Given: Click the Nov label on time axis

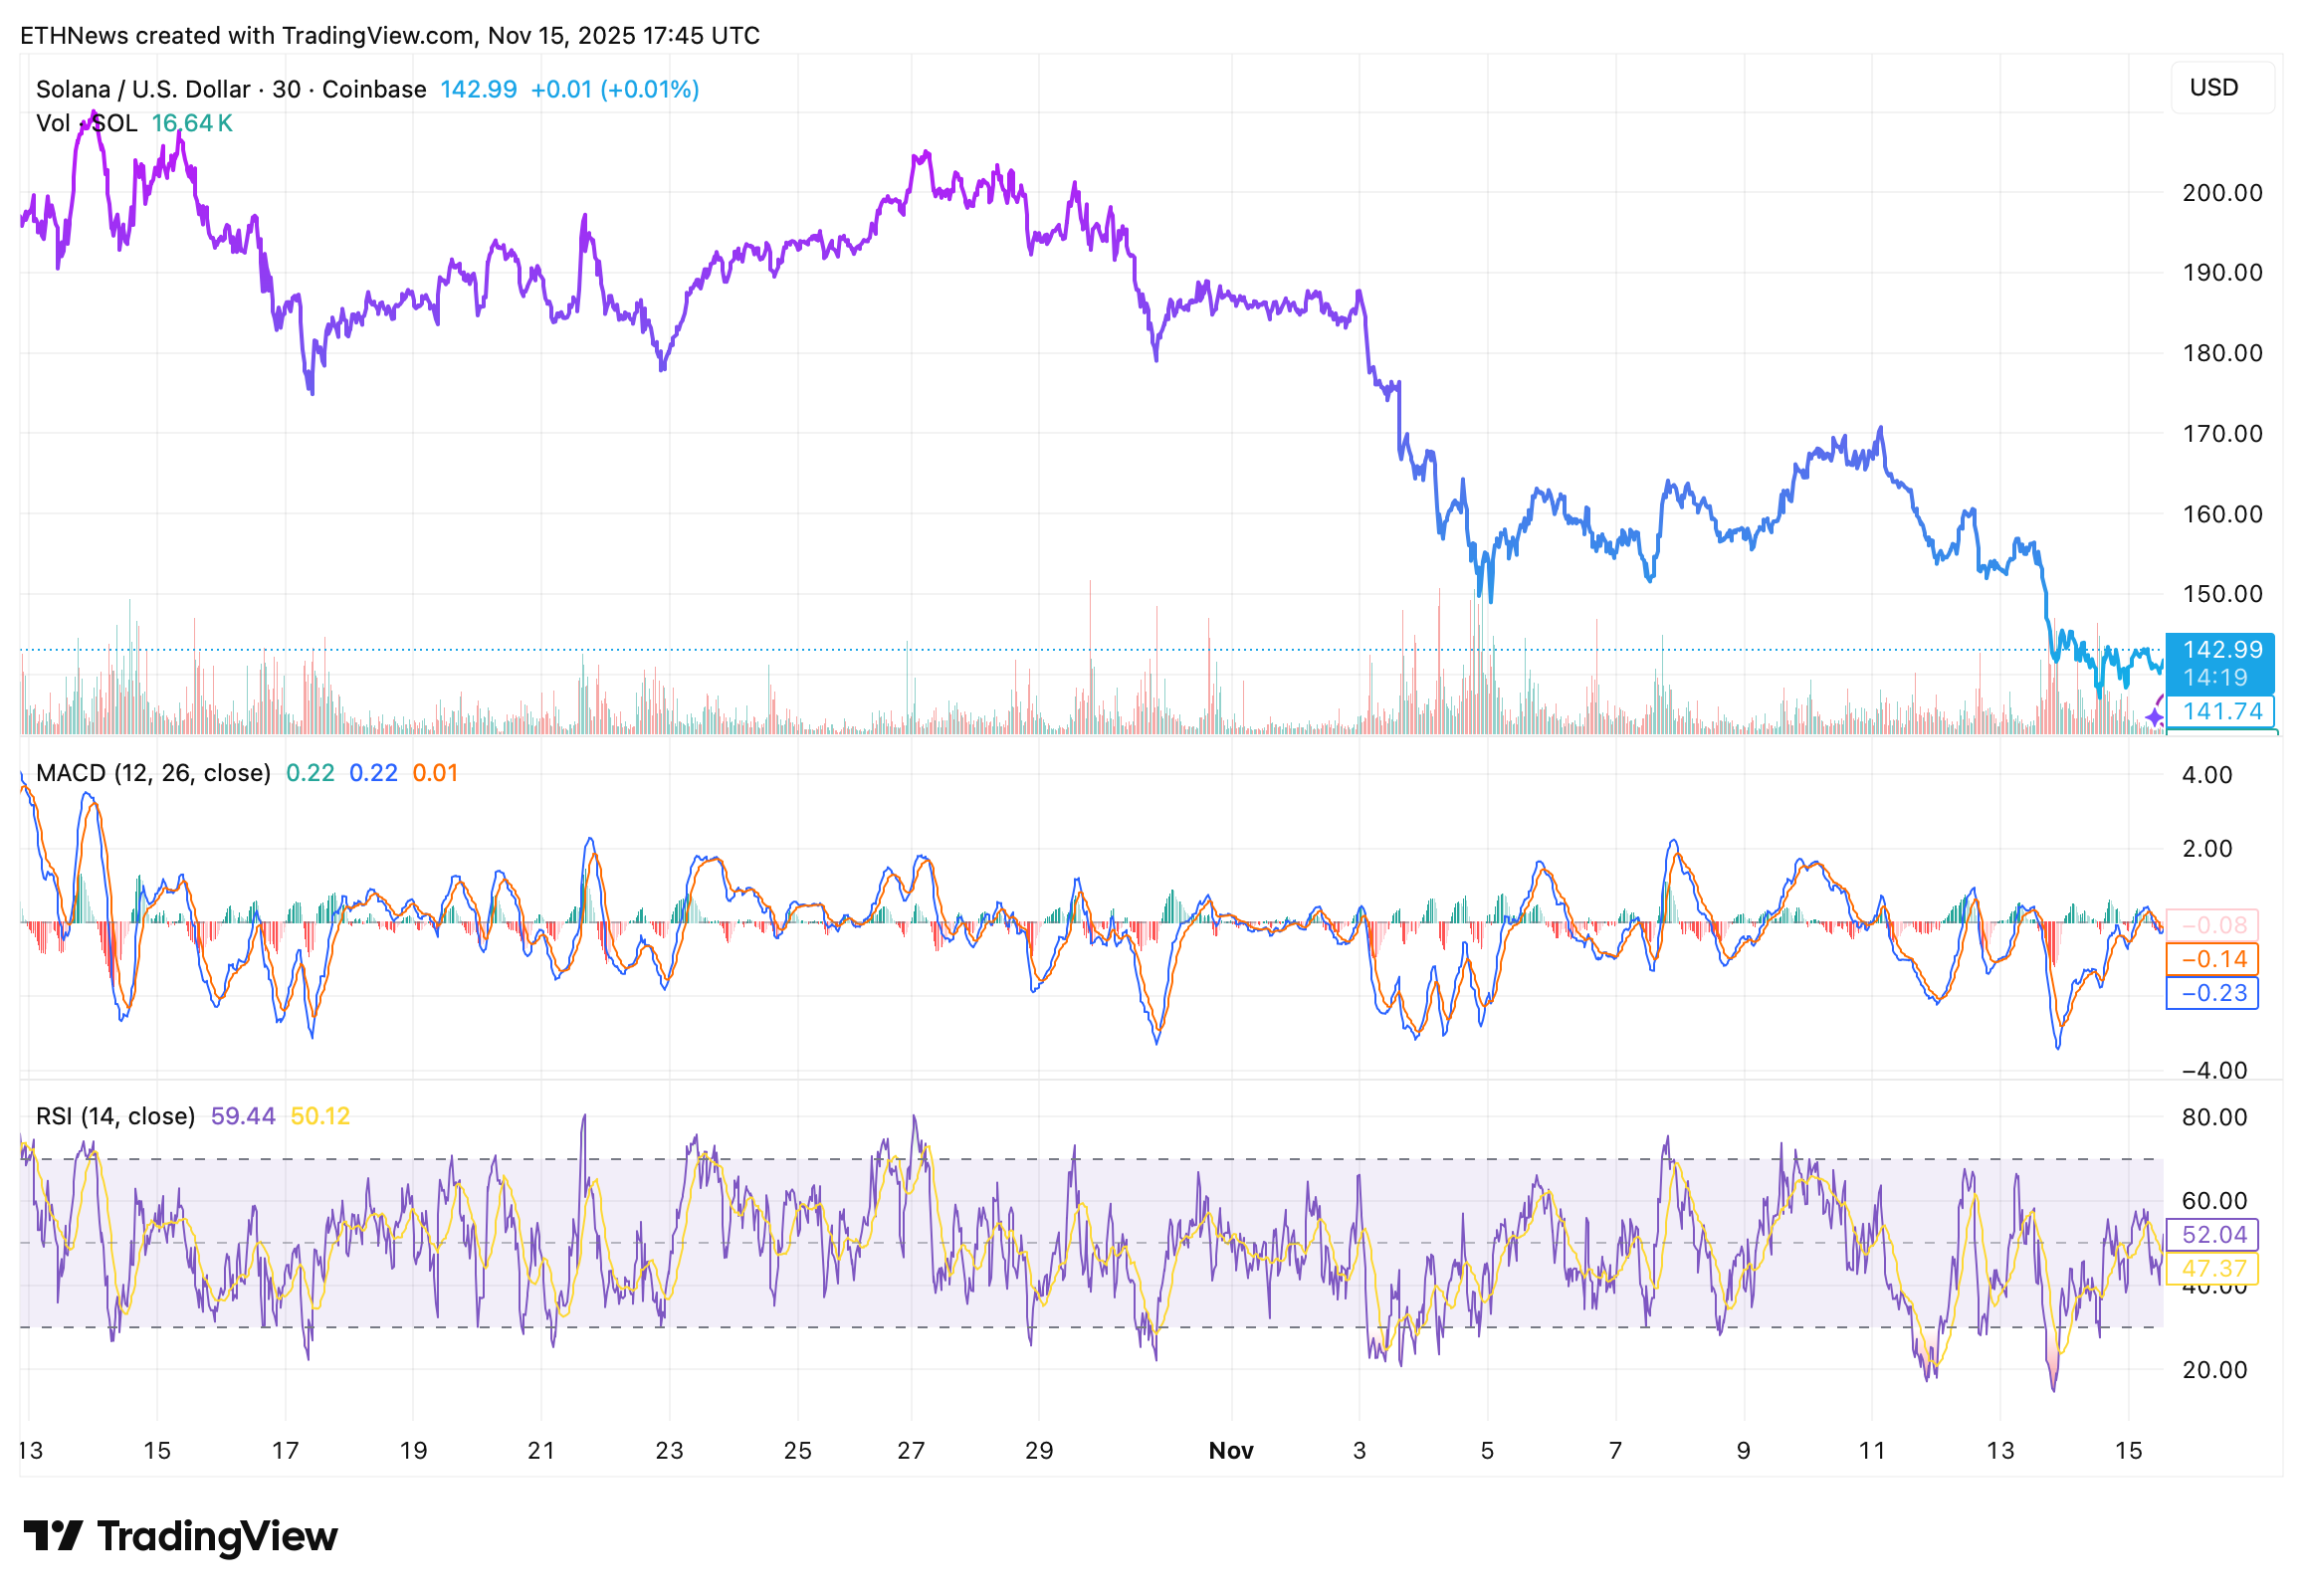Looking at the screenshot, I should pos(1230,1450).
